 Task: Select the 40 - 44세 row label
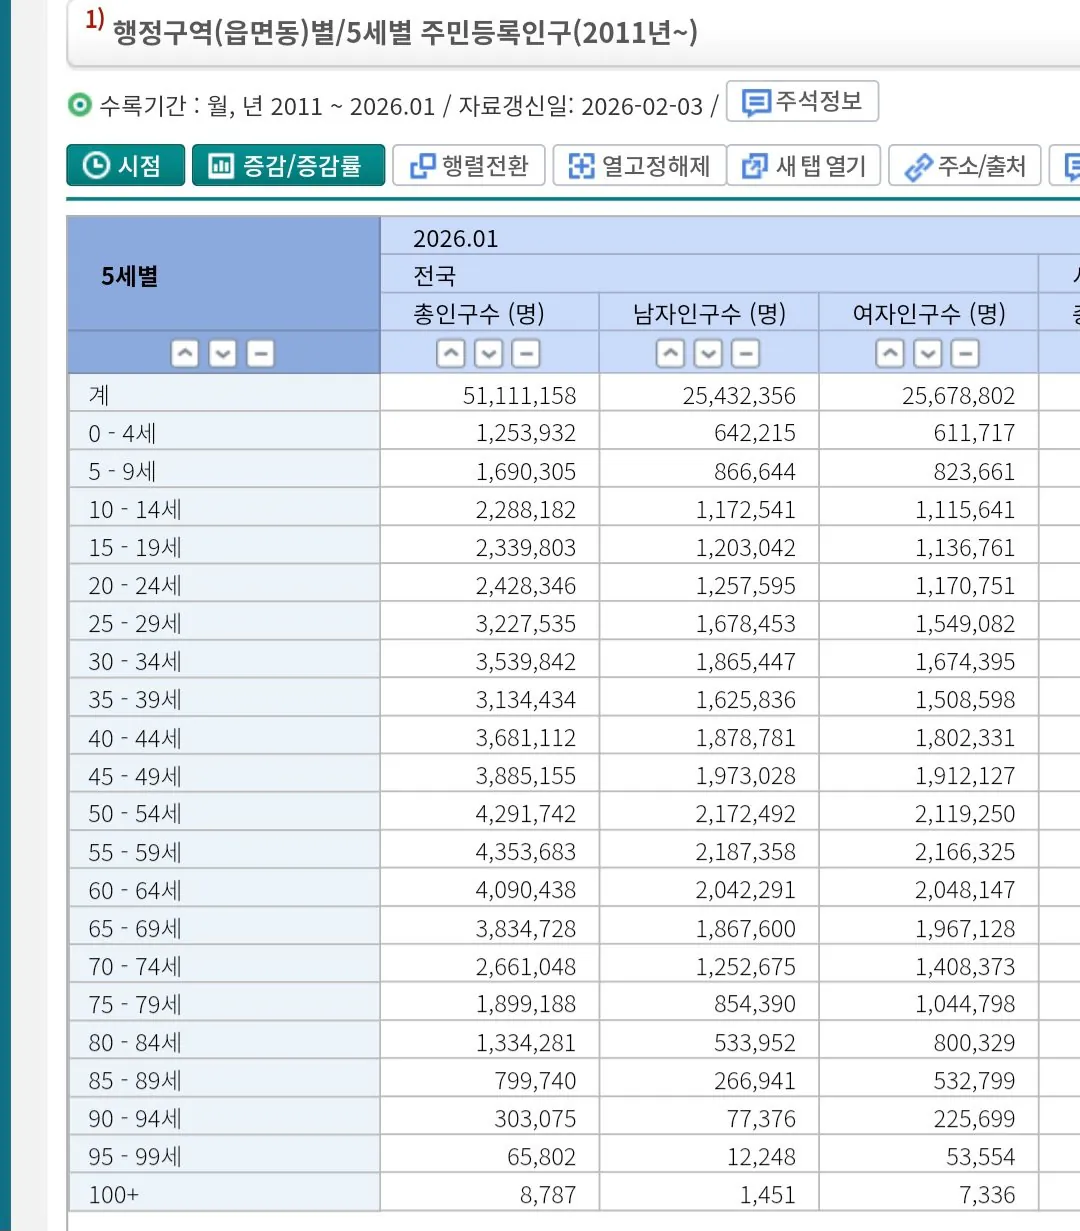click(x=224, y=737)
